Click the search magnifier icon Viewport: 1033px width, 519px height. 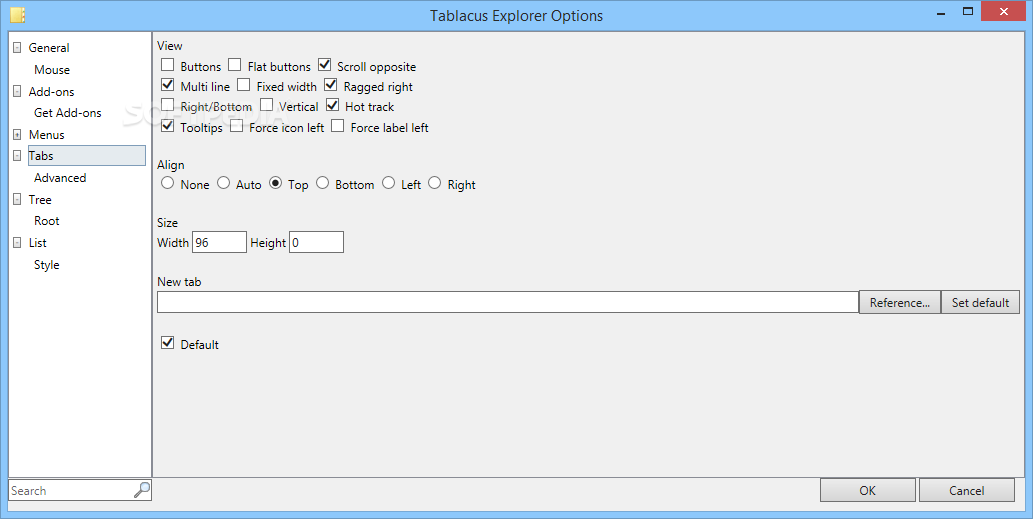[142, 490]
